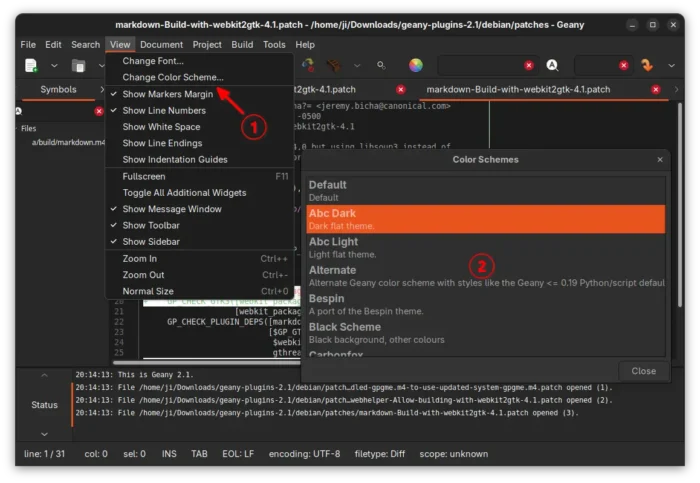Close the markdown-Build-with-webkit2gtk-4.1.patch tab
The image size is (700, 483).
pos(654,90)
